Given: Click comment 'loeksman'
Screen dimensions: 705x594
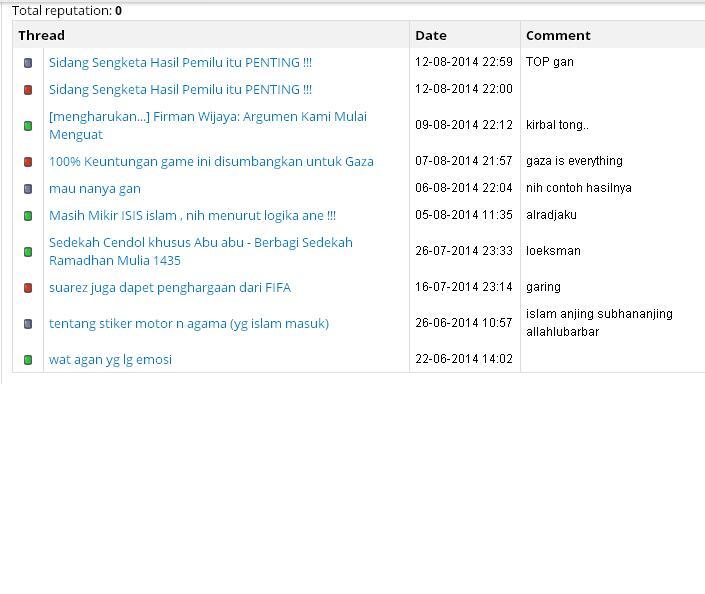Looking at the screenshot, I should 553,251.
